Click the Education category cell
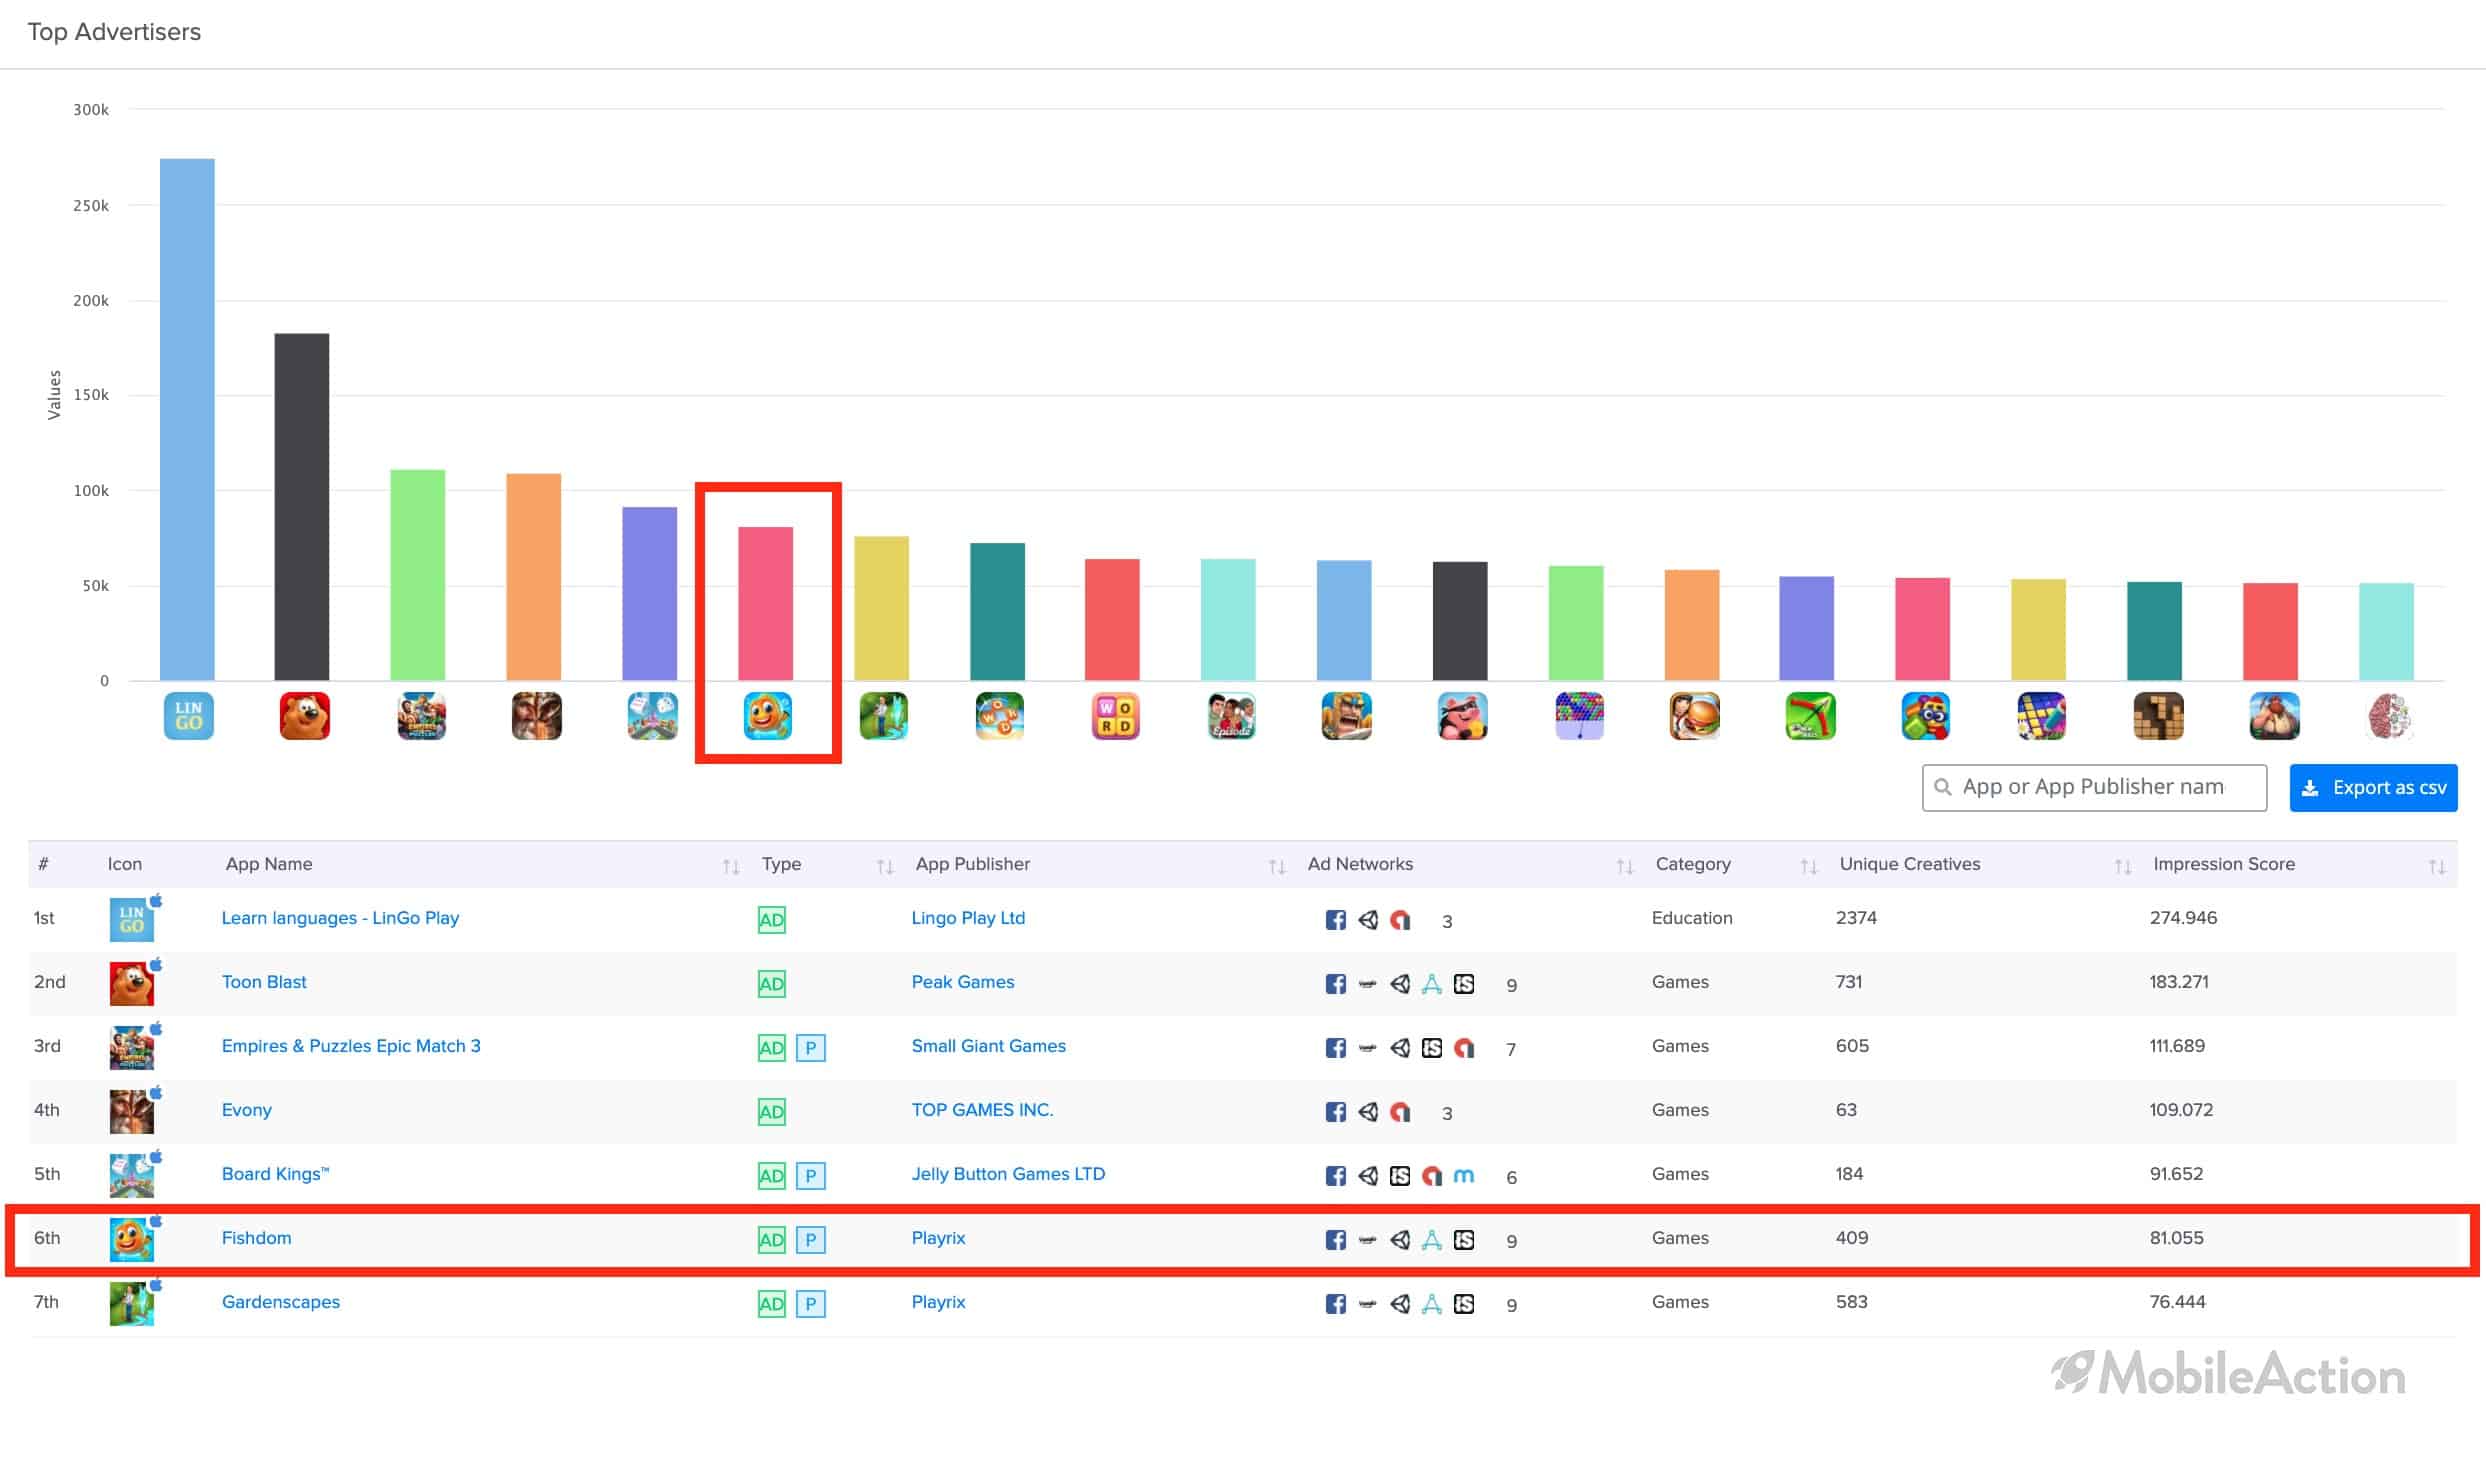Image resolution: width=2486 pixels, height=1474 pixels. coord(1692,918)
